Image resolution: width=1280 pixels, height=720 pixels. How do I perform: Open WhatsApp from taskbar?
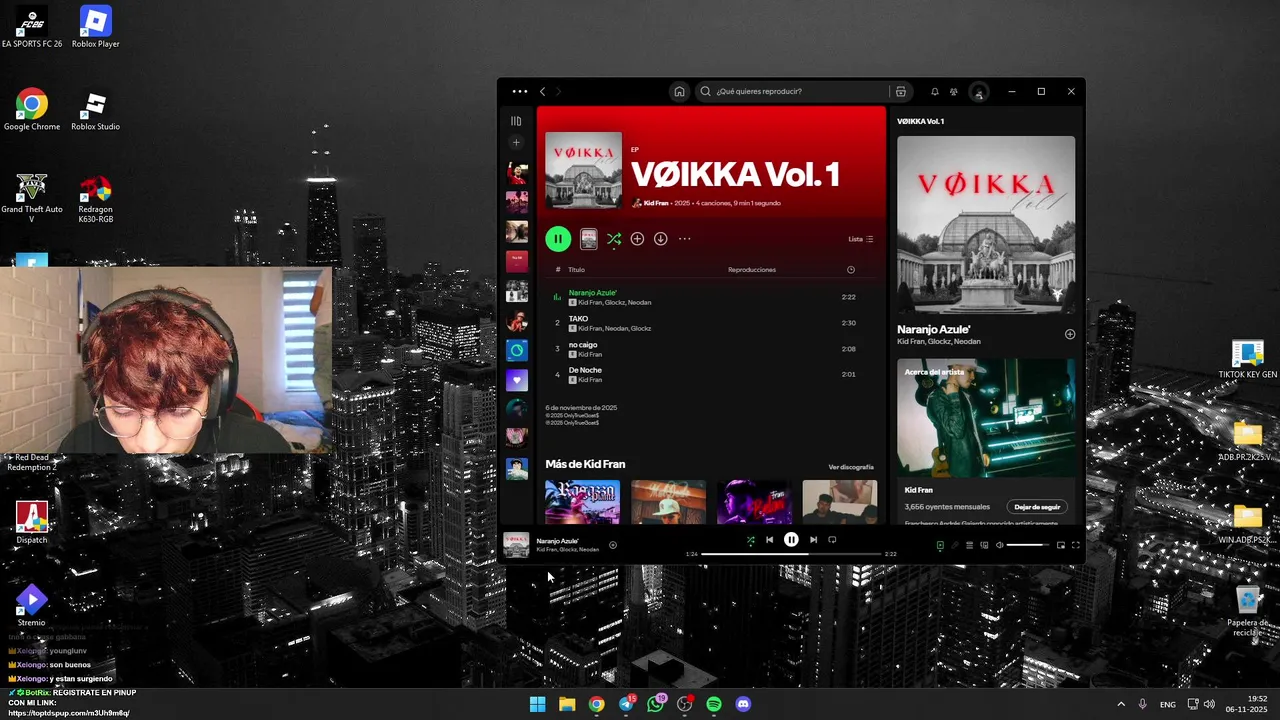[655, 704]
